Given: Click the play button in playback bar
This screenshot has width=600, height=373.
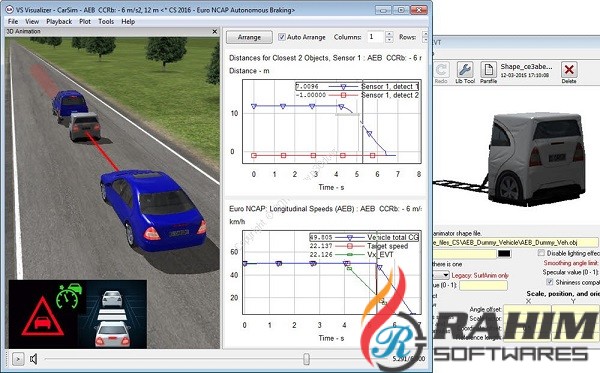Looking at the screenshot, I should pyautogui.click(x=18, y=359).
